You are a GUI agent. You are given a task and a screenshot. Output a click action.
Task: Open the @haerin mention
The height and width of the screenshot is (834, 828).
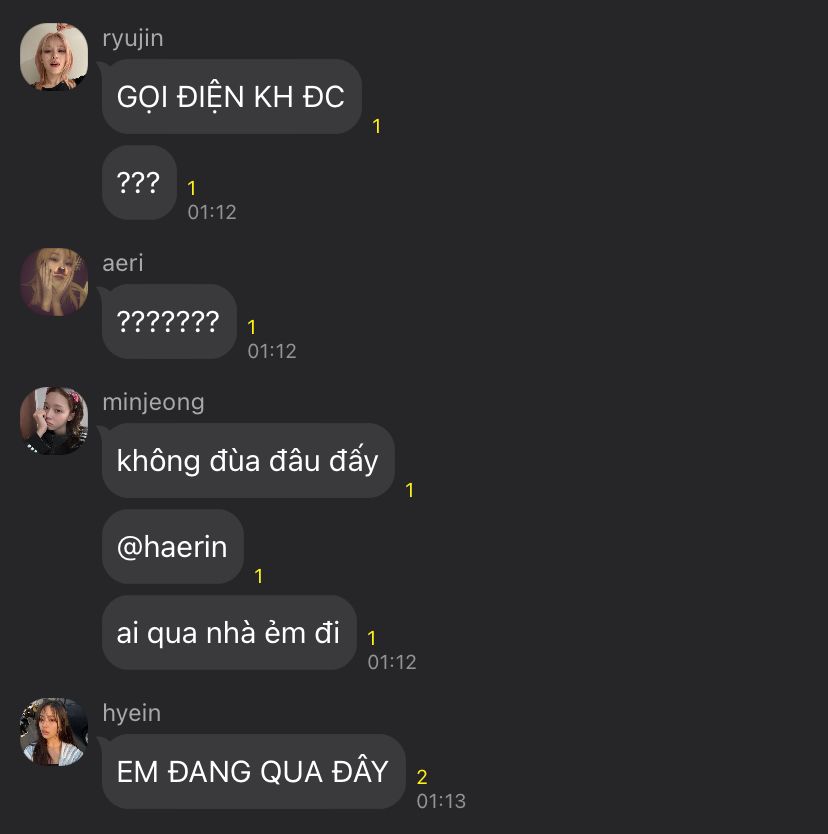[172, 547]
